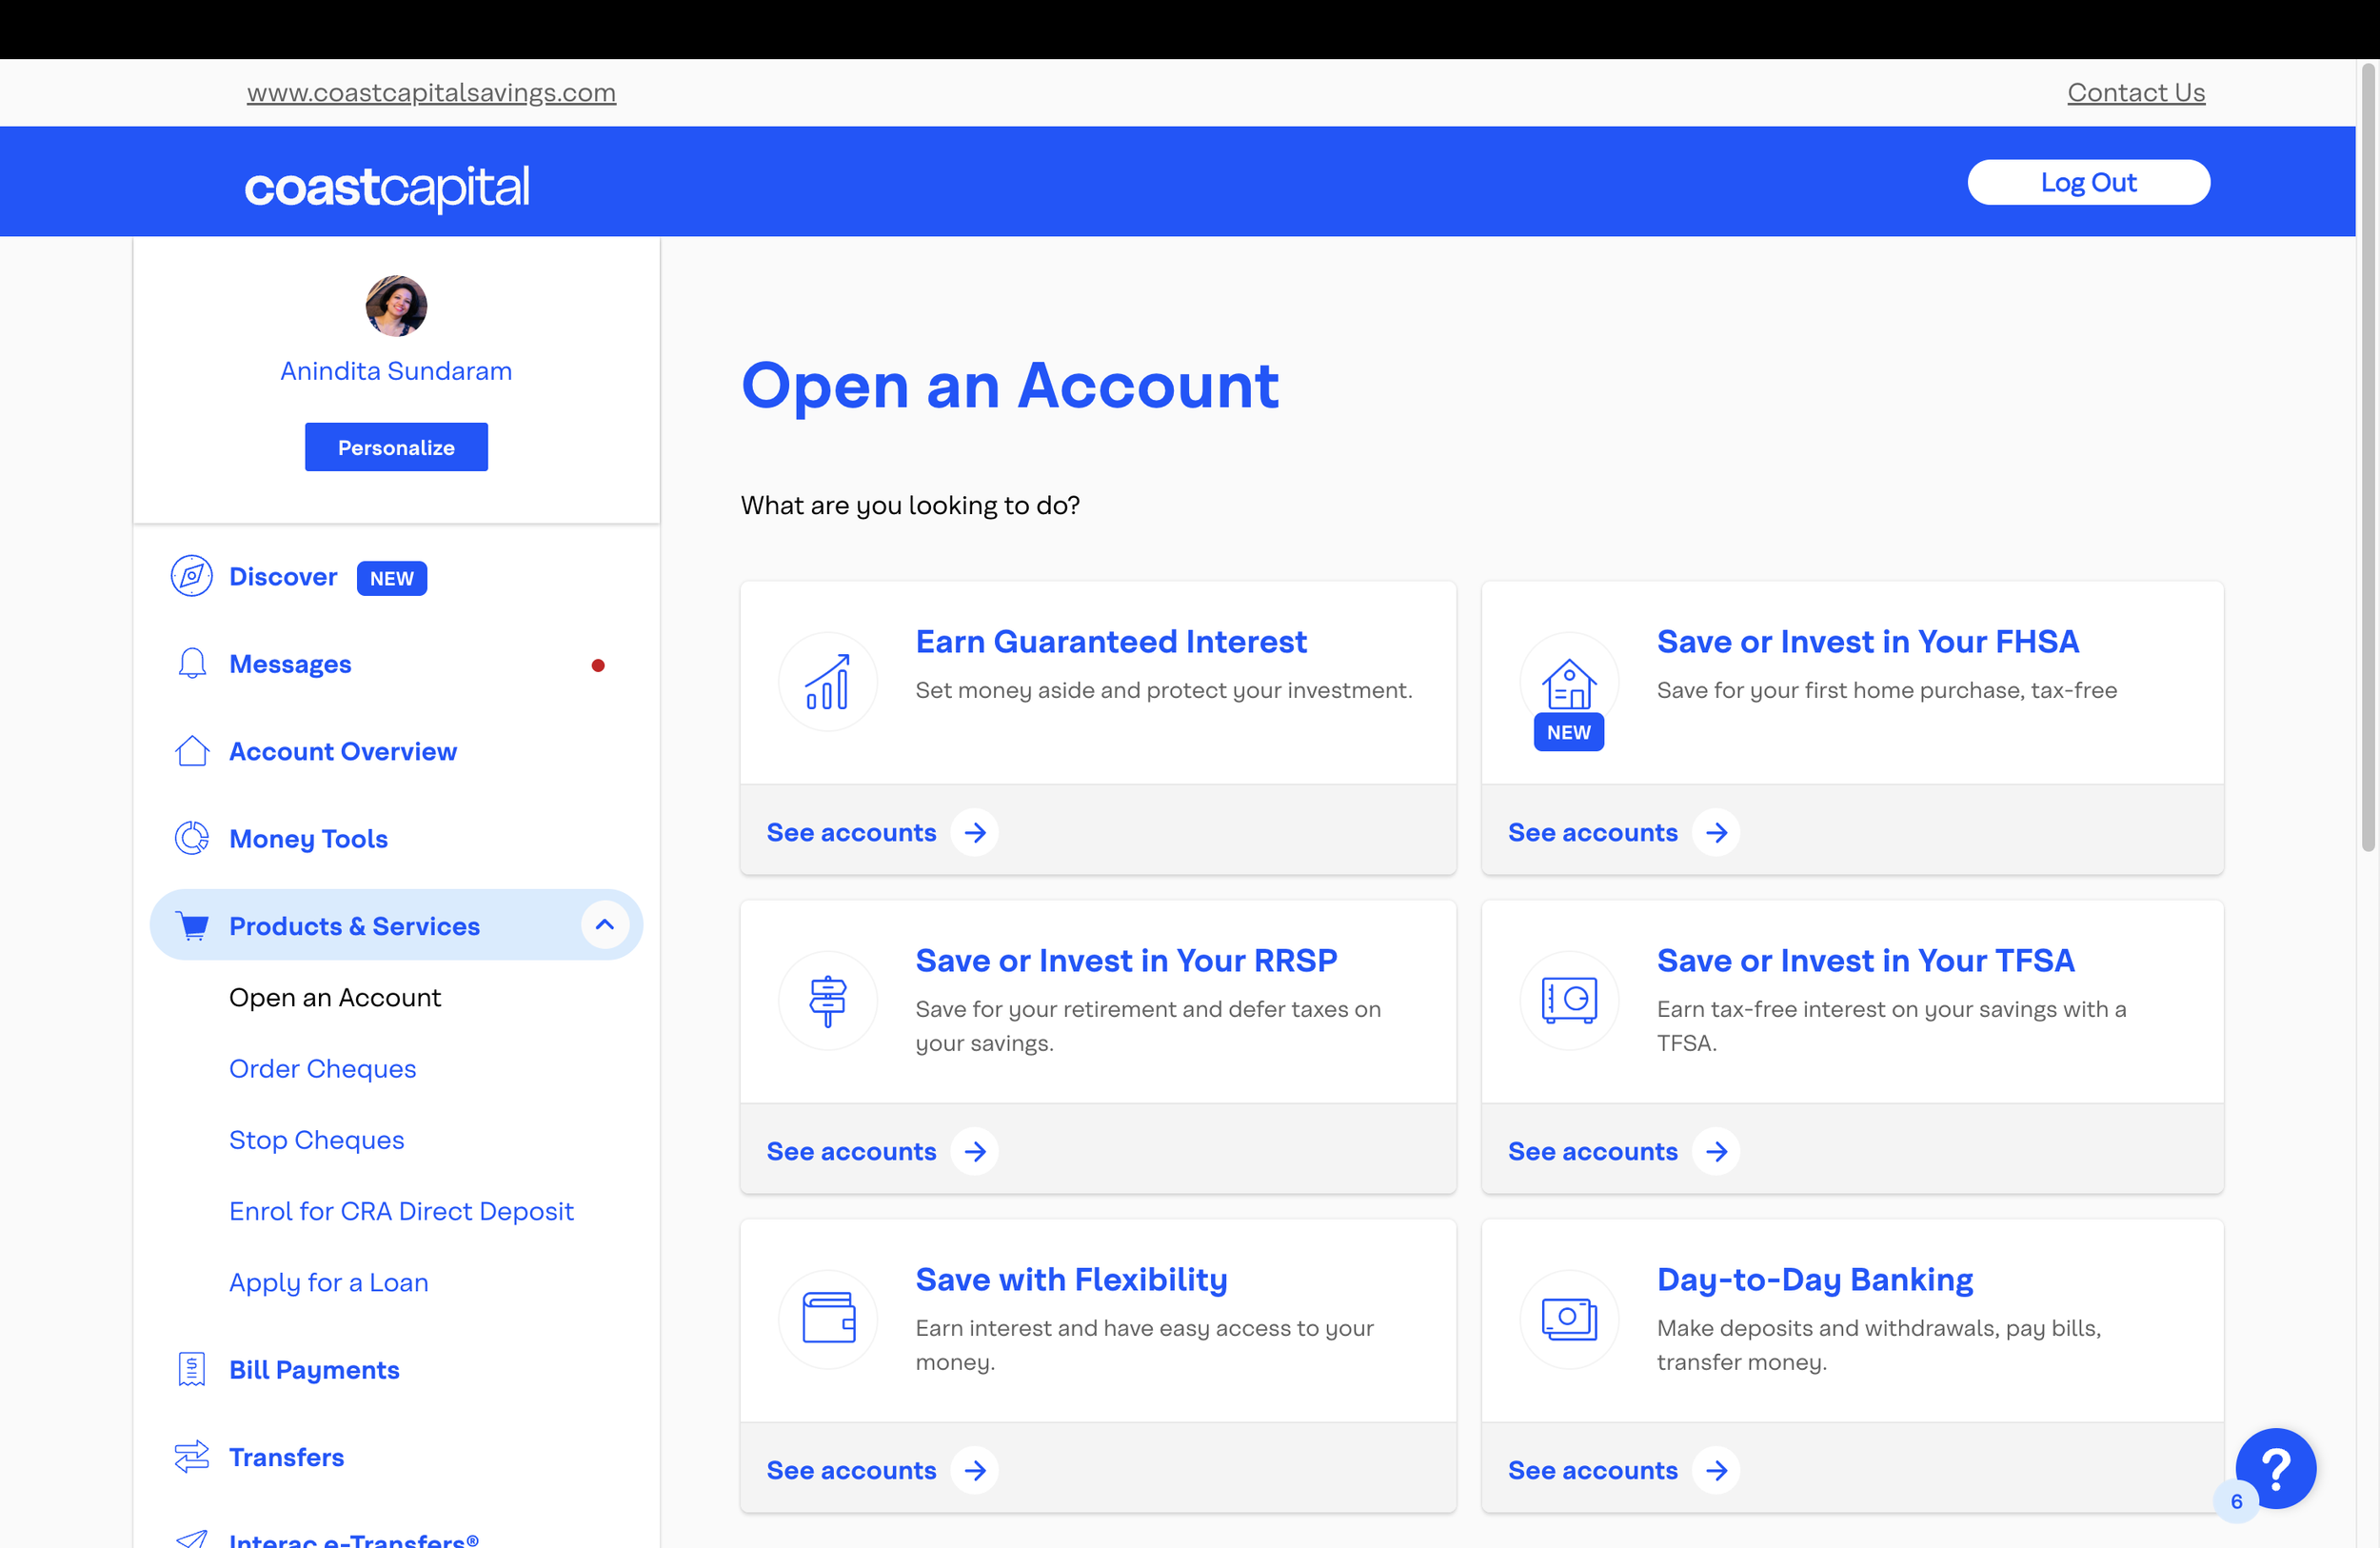Viewport: 2380px width, 1548px height.
Task: Click See accounts under the RRSP card
Action: [x=851, y=1152]
